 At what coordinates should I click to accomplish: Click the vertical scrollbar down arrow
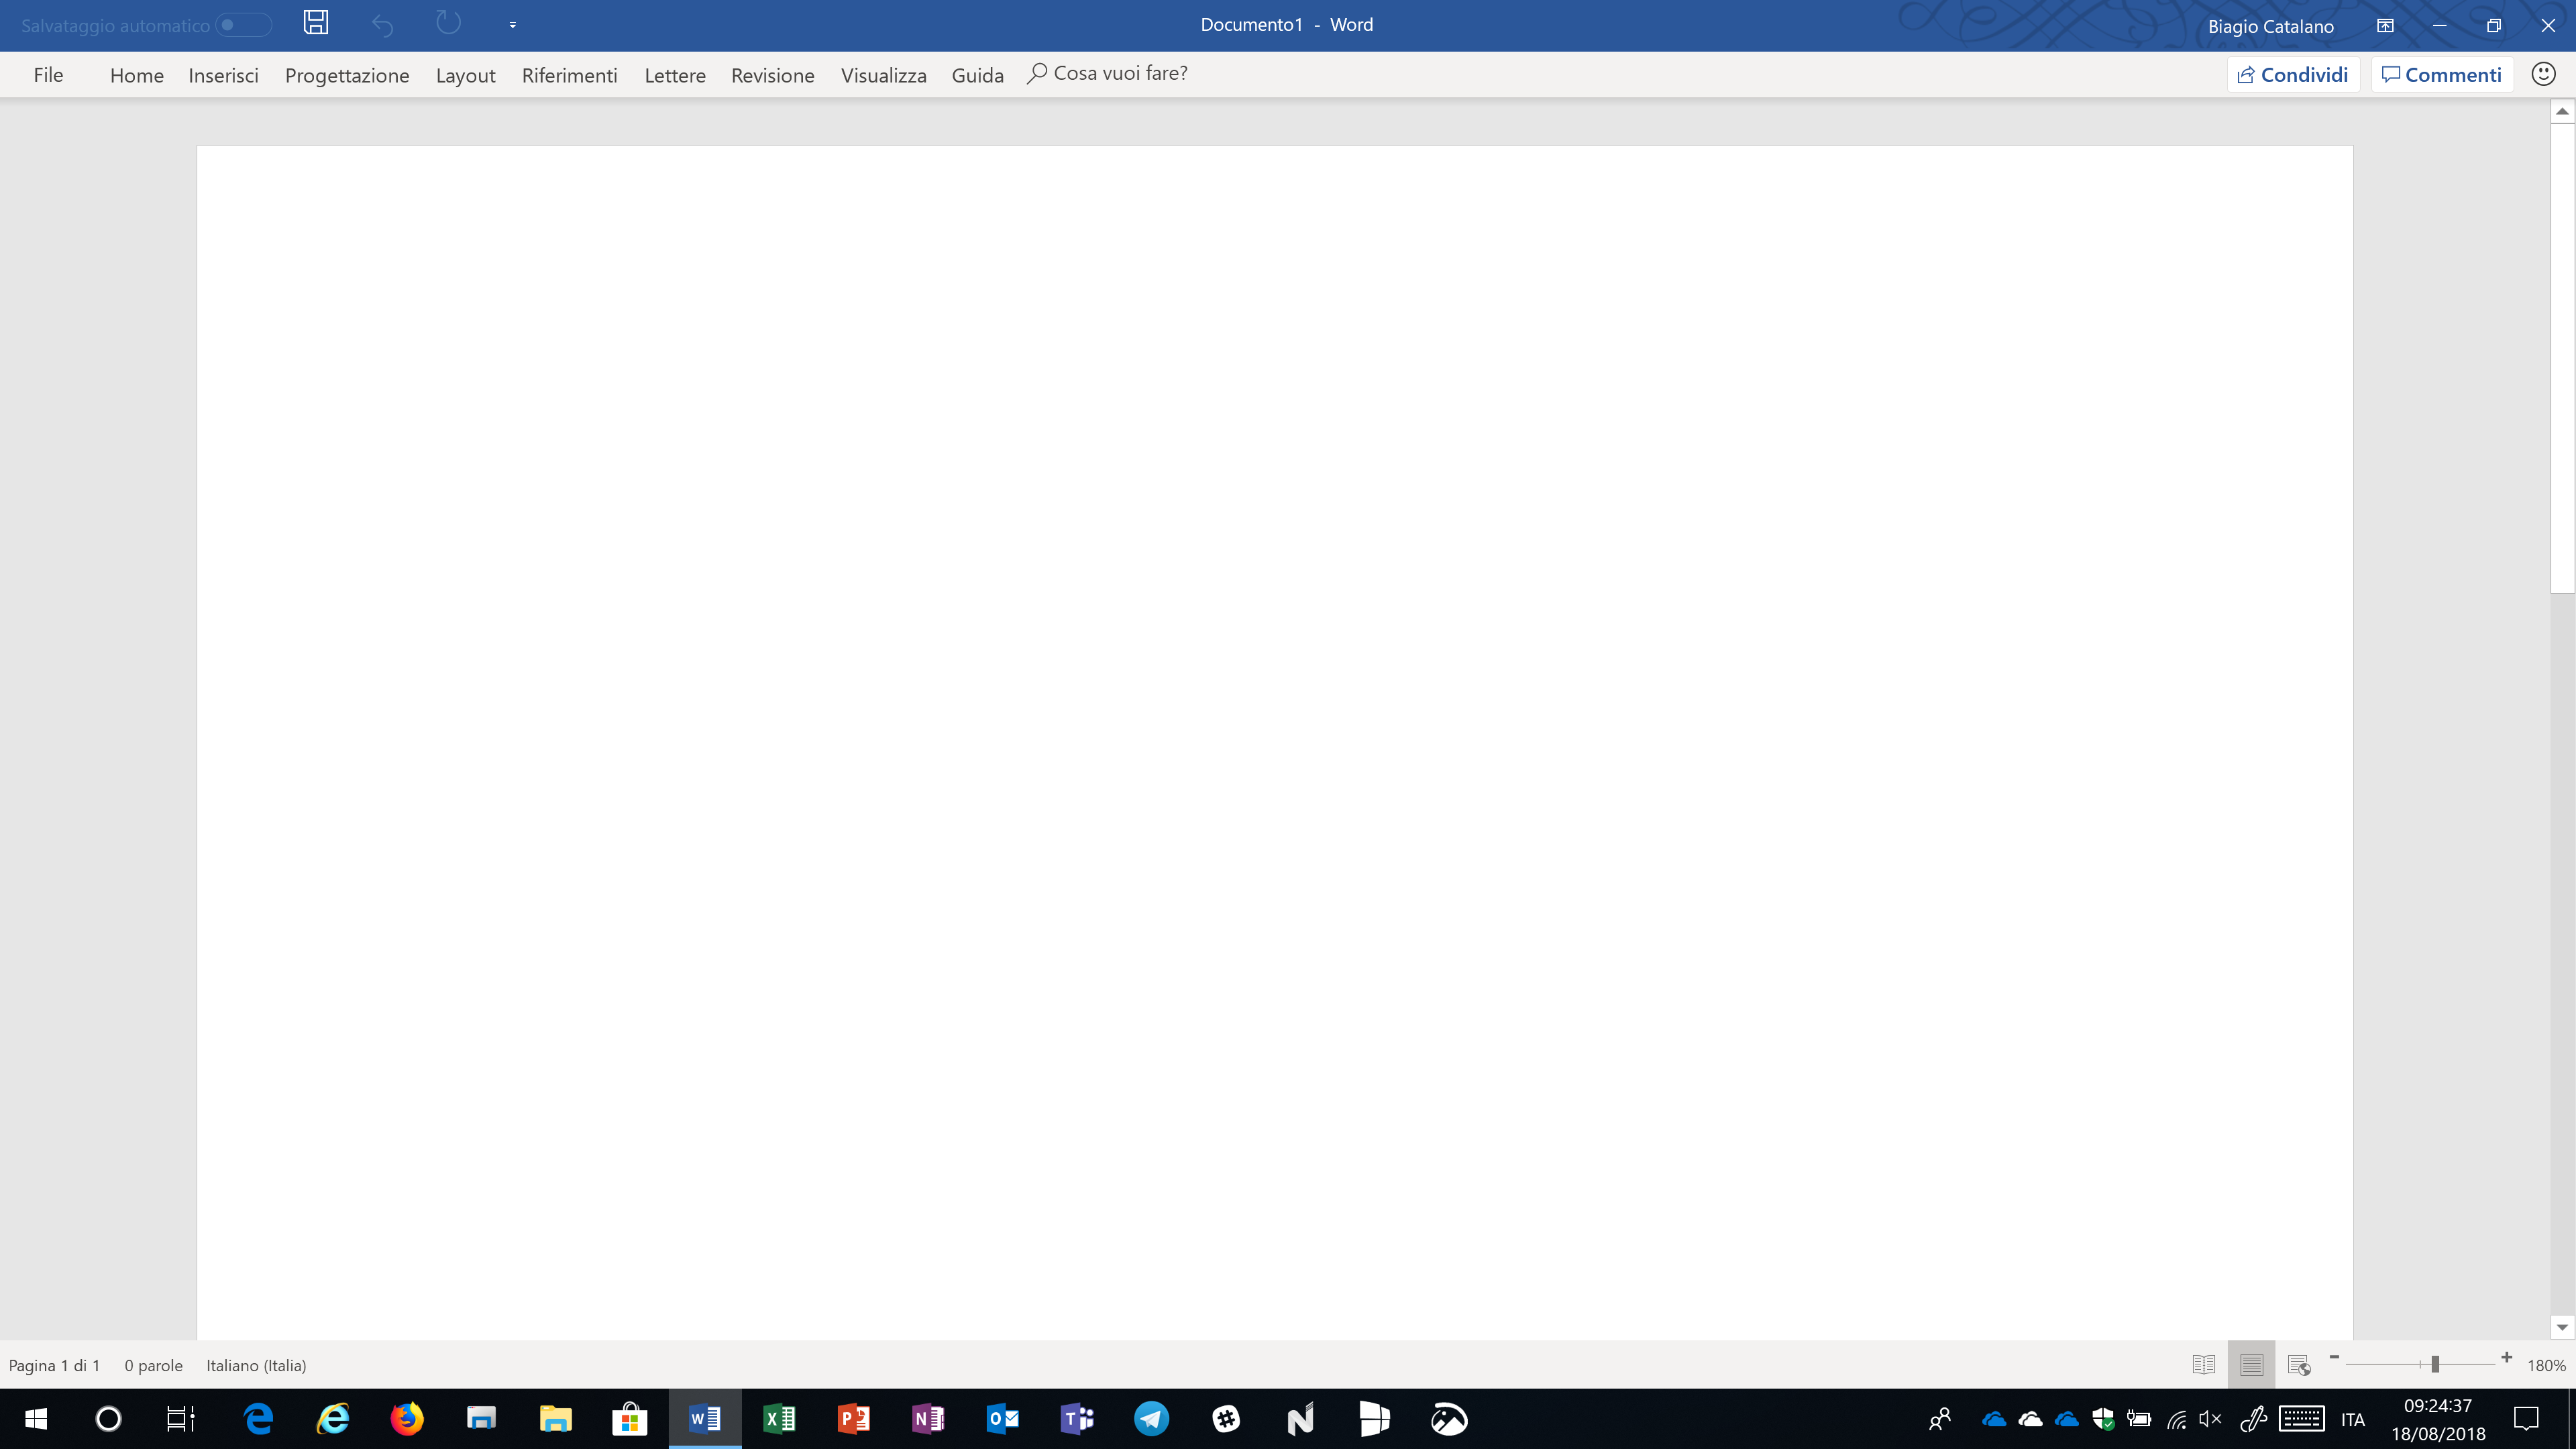[2562, 1327]
